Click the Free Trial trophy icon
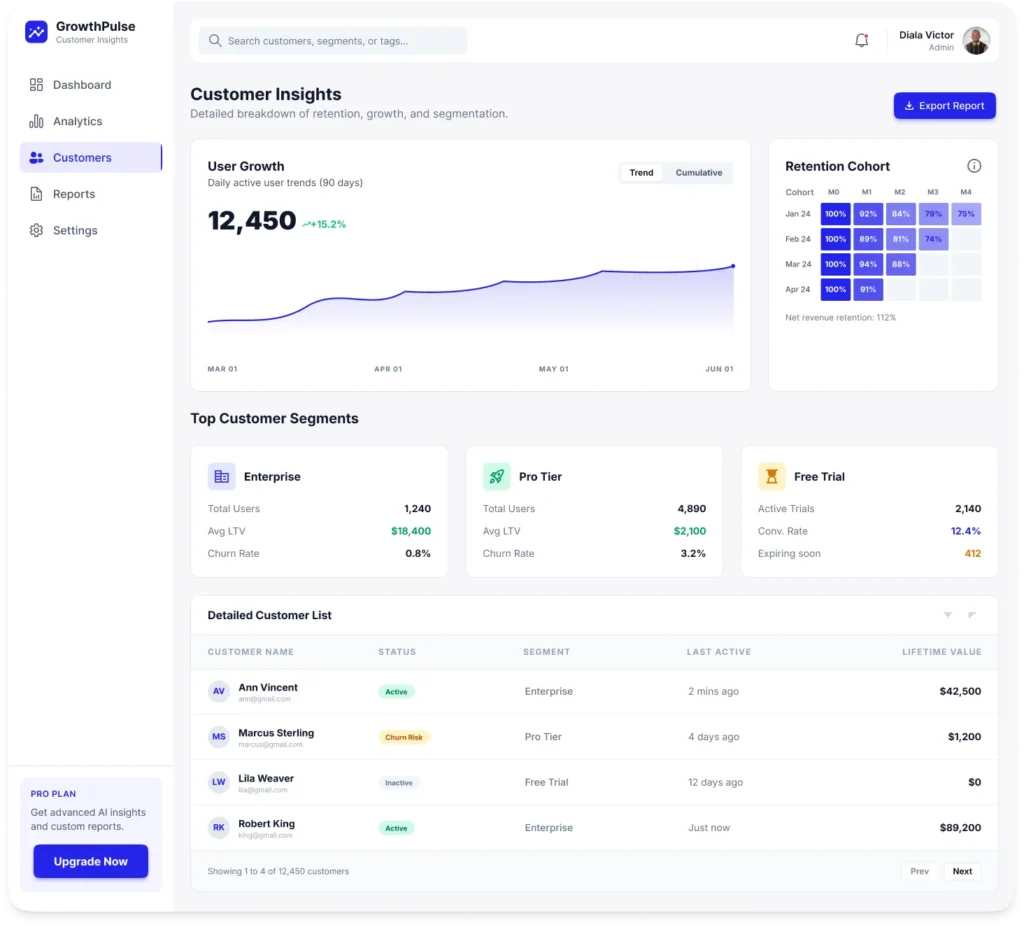 point(772,476)
